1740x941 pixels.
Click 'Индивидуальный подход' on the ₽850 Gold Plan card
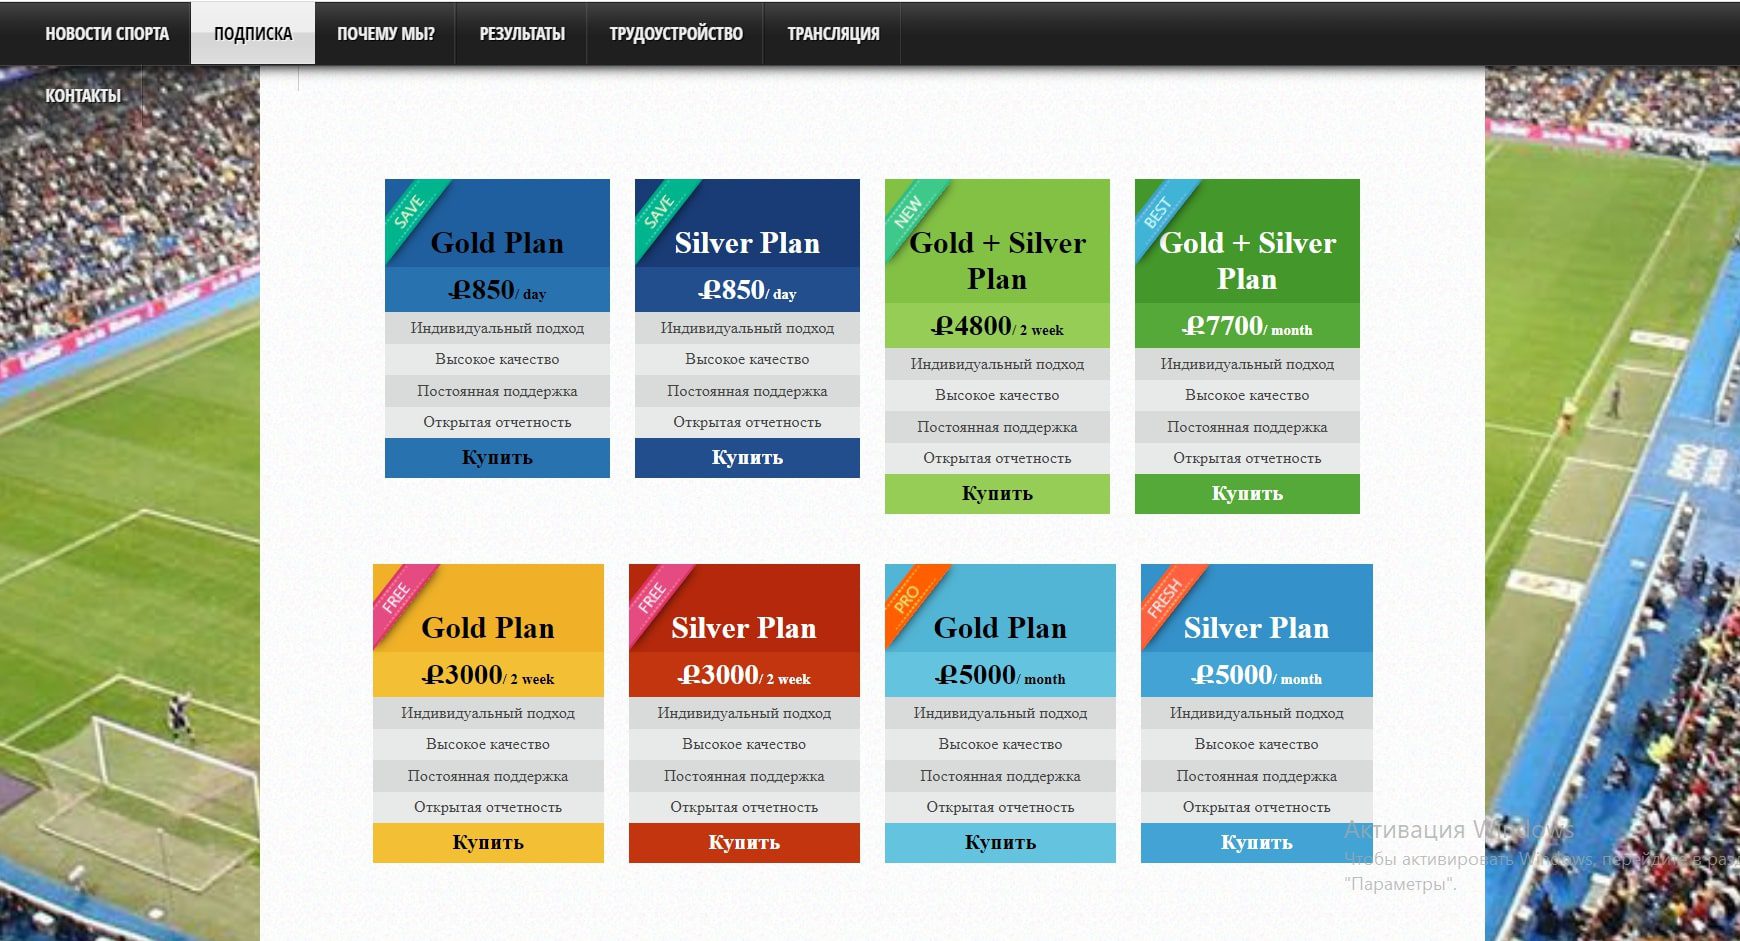tap(497, 328)
